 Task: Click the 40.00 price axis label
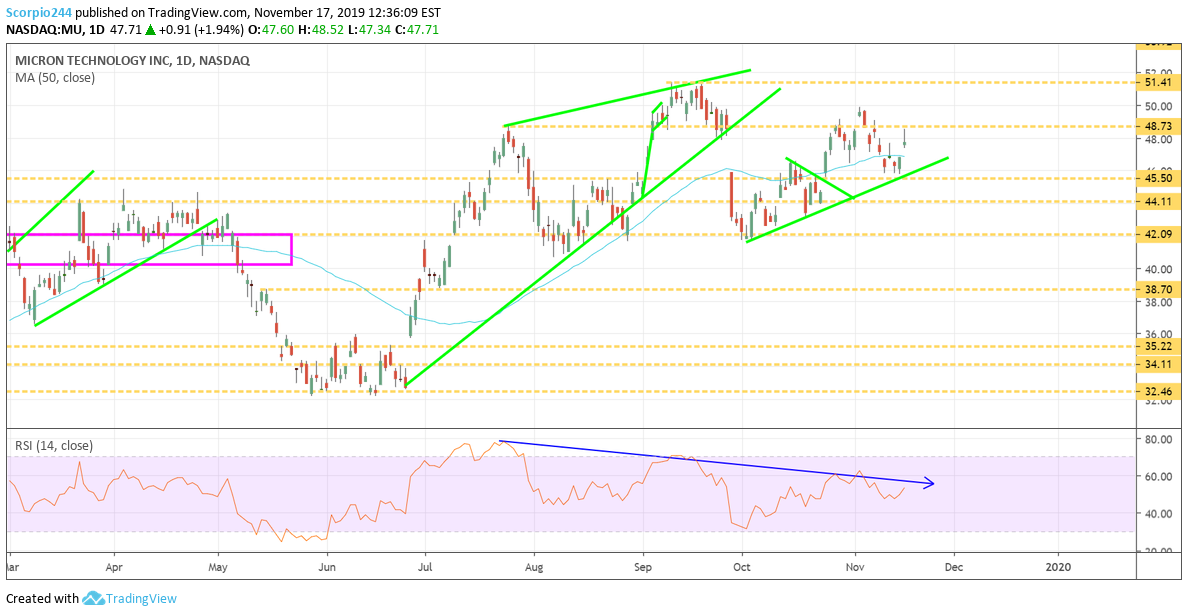tap(1158, 270)
